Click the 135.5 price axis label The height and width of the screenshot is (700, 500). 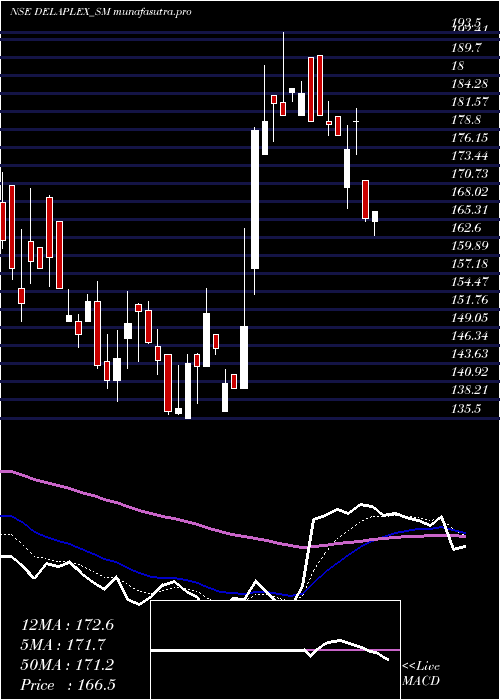click(x=467, y=408)
